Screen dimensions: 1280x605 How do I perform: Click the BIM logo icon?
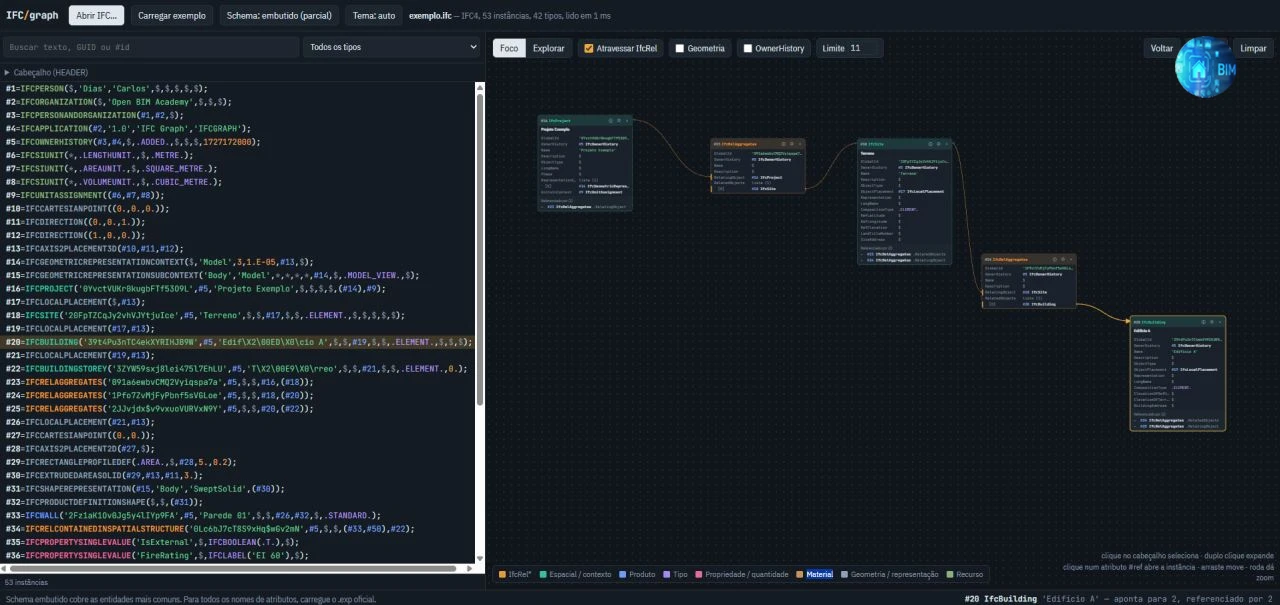pos(1205,66)
